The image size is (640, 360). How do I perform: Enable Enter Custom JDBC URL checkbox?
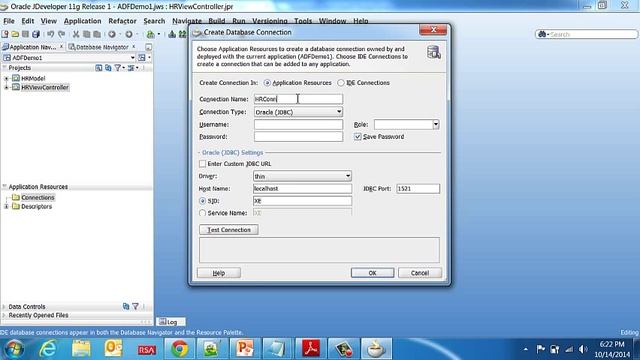click(202, 164)
